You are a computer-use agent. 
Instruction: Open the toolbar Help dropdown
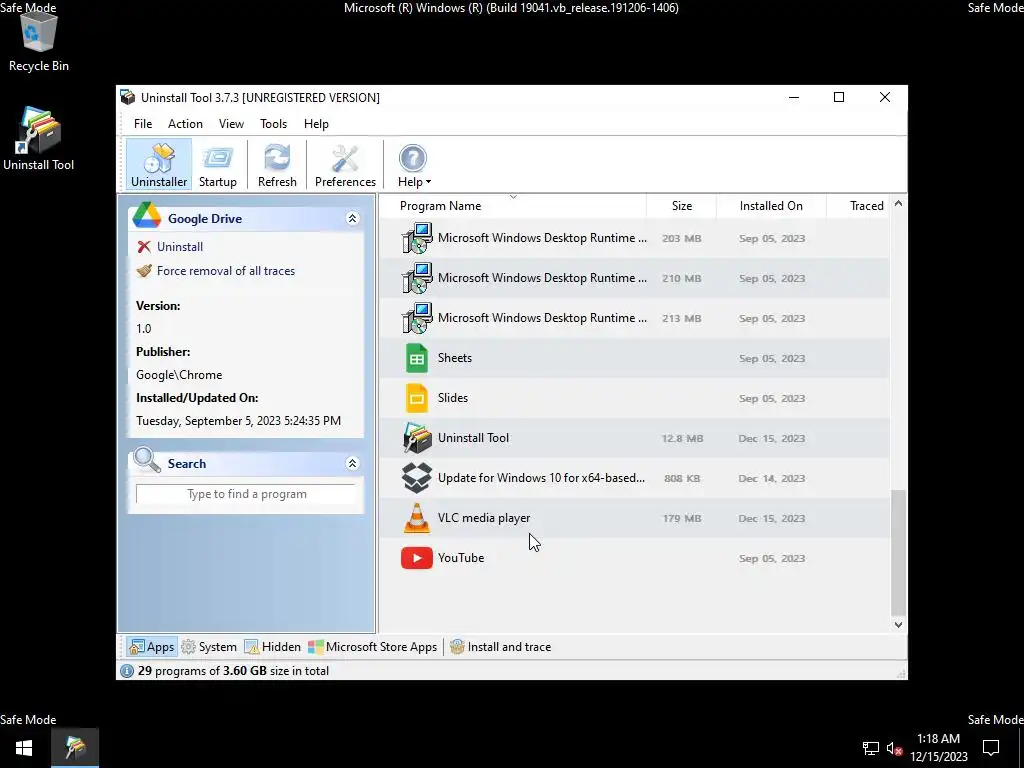coord(414,165)
